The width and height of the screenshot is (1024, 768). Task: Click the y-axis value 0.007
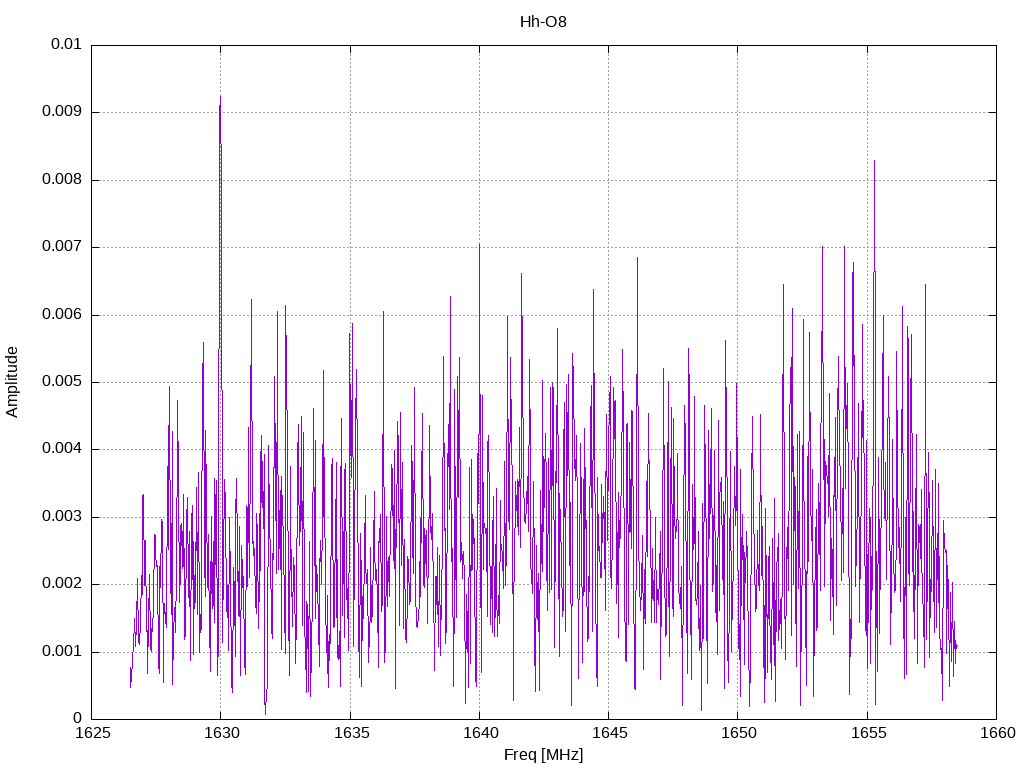click(x=62, y=247)
